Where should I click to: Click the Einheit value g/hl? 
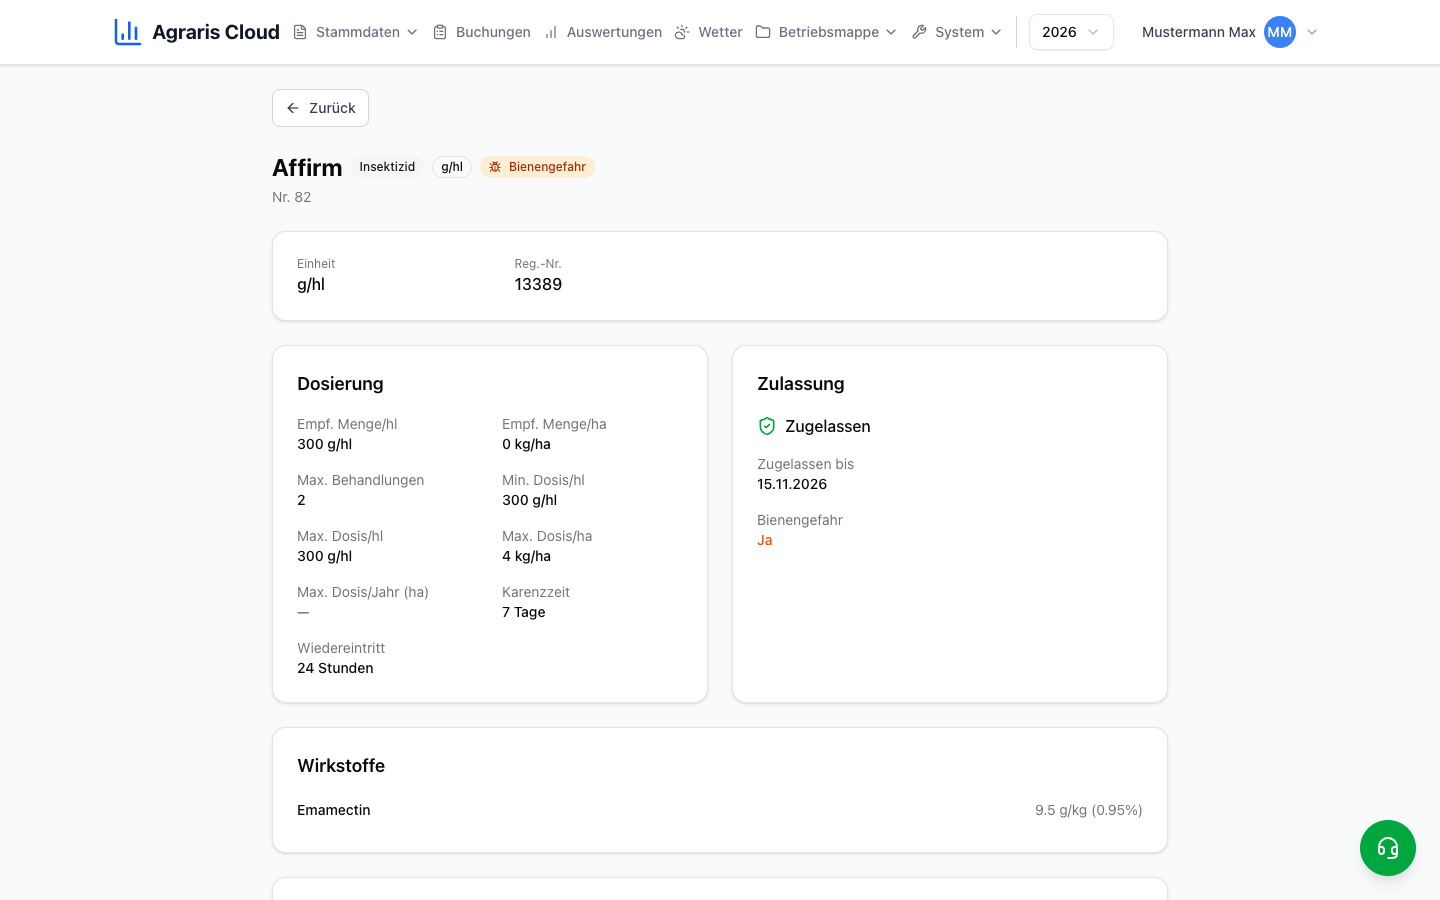(311, 284)
